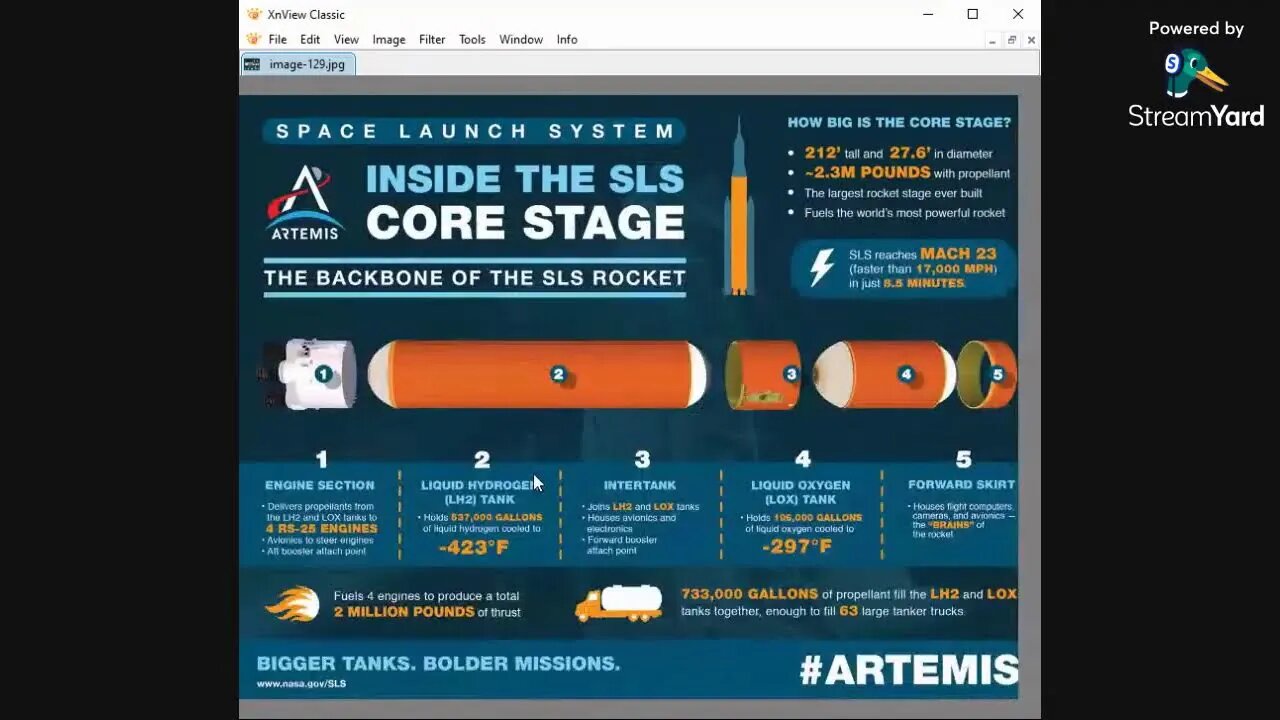Click 'THE BACKBONE OF THE SLS ROCKET' text
Image resolution: width=1280 pixels, height=720 pixels.
tap(475, 278)
